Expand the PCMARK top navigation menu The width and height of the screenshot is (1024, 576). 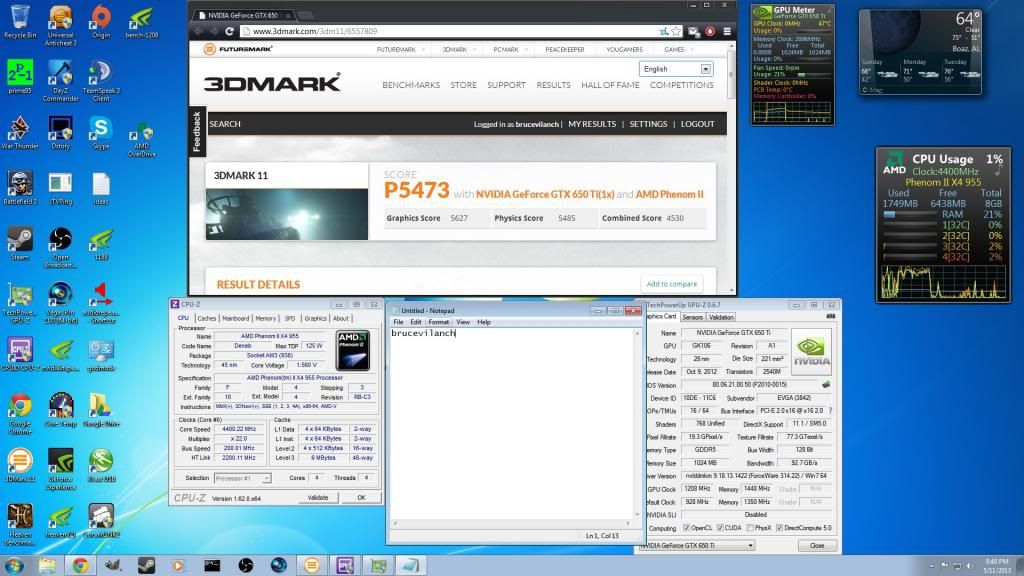pyautogui.click(x=509, y=50)
